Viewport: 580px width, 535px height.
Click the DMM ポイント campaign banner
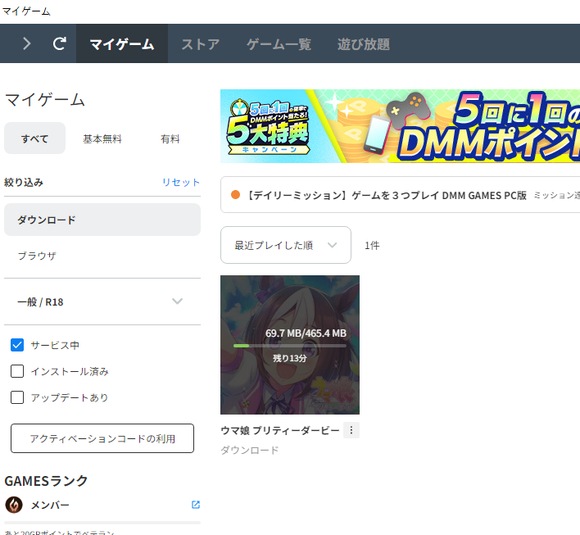(400, 126)
